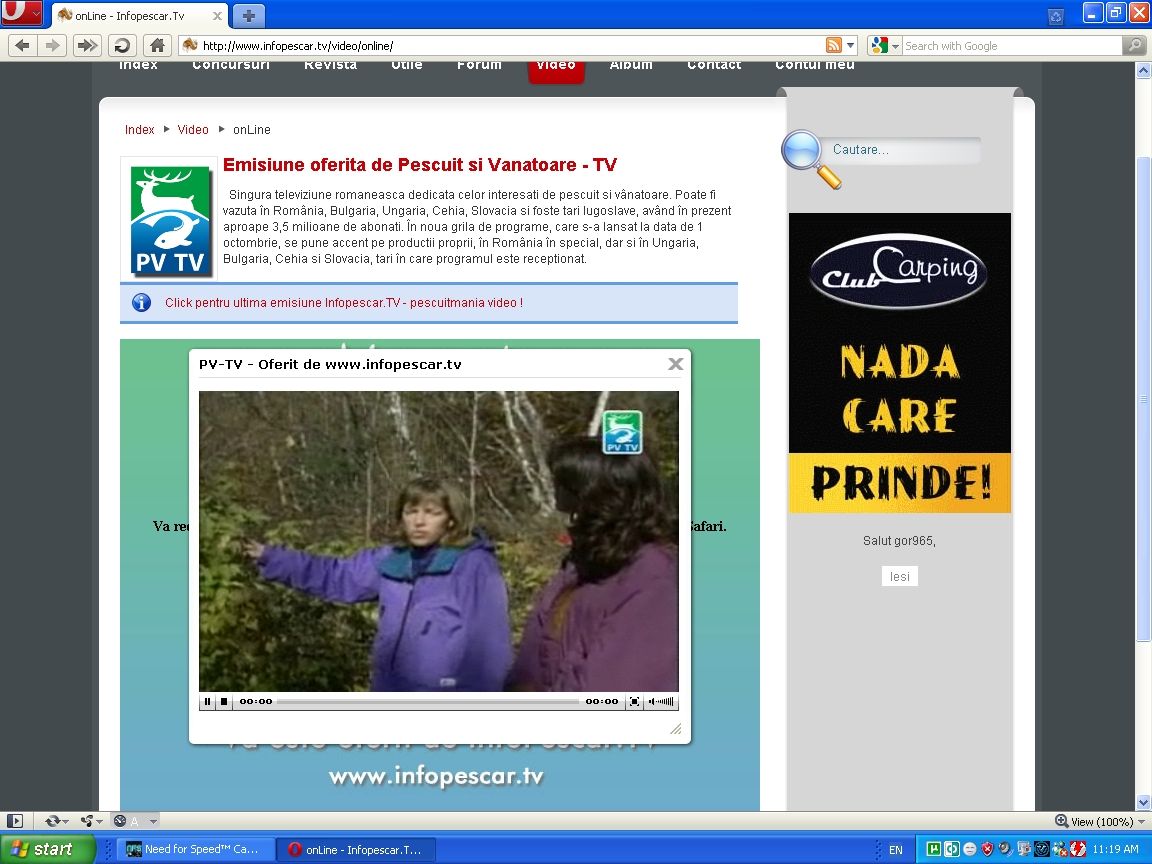Go to browser Home page

[156, 45]
